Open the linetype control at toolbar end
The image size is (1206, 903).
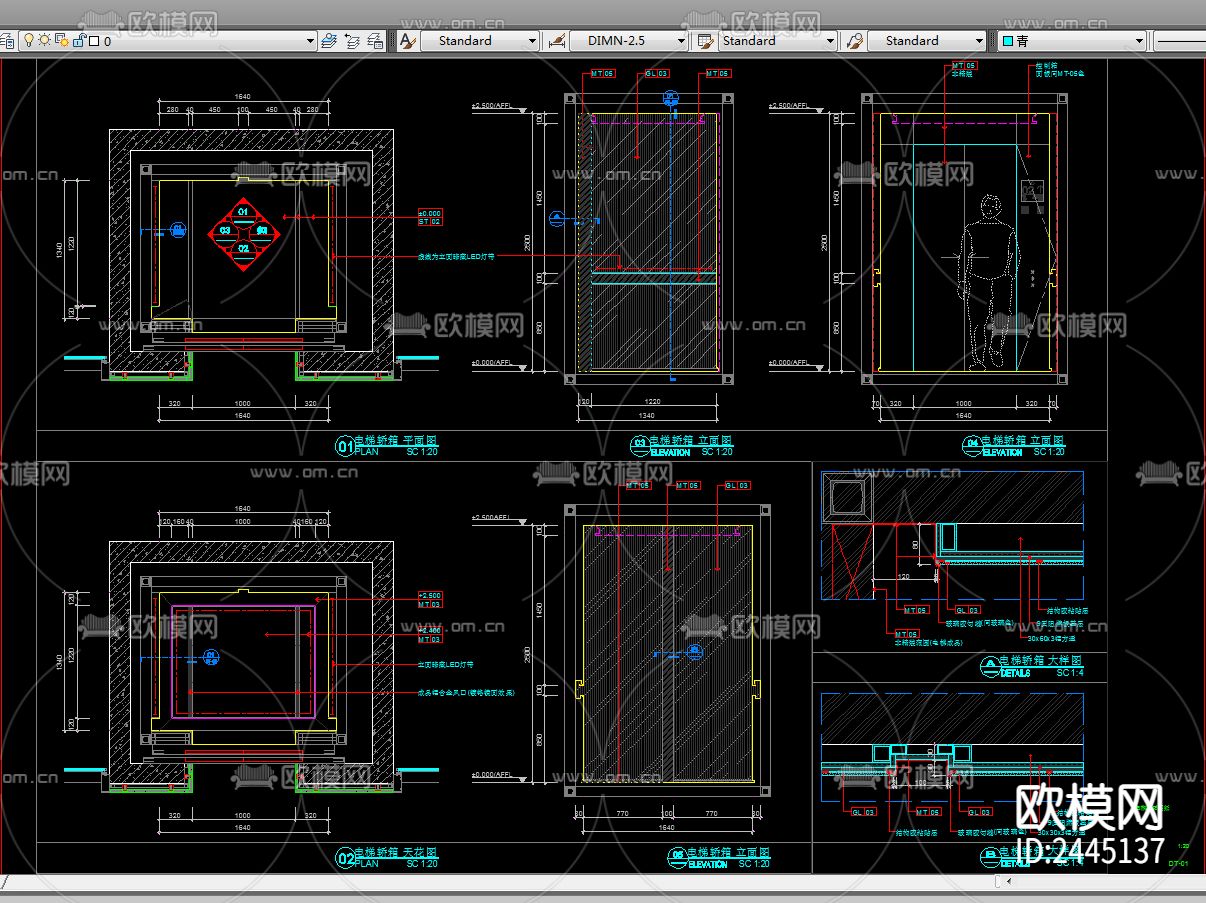coord(1180,41)
